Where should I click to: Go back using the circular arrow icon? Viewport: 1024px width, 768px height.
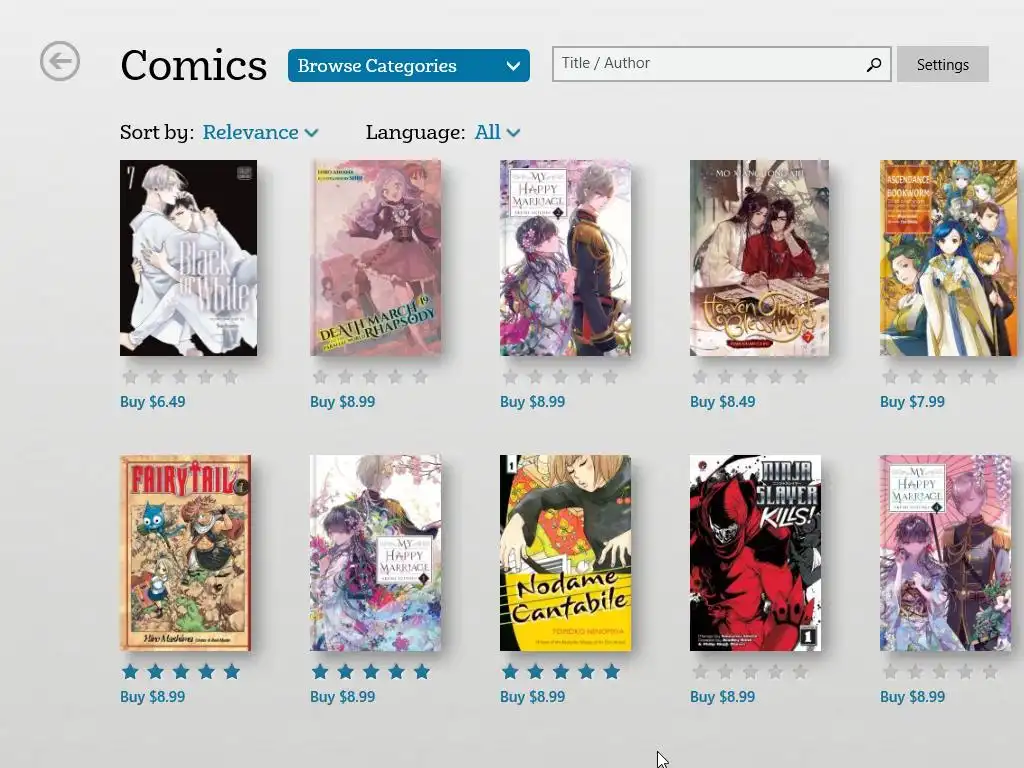click(59, 61)
